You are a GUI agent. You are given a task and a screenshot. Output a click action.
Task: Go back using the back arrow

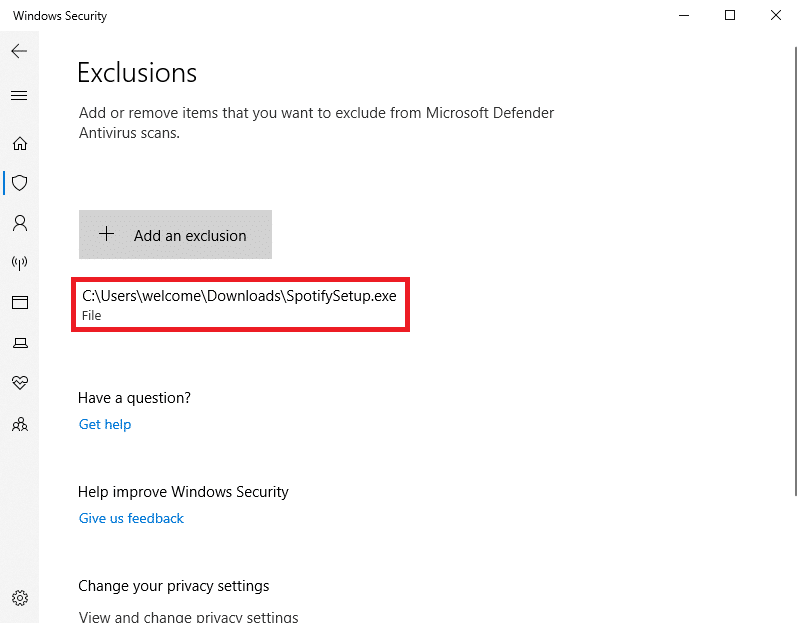coord(19,51)
